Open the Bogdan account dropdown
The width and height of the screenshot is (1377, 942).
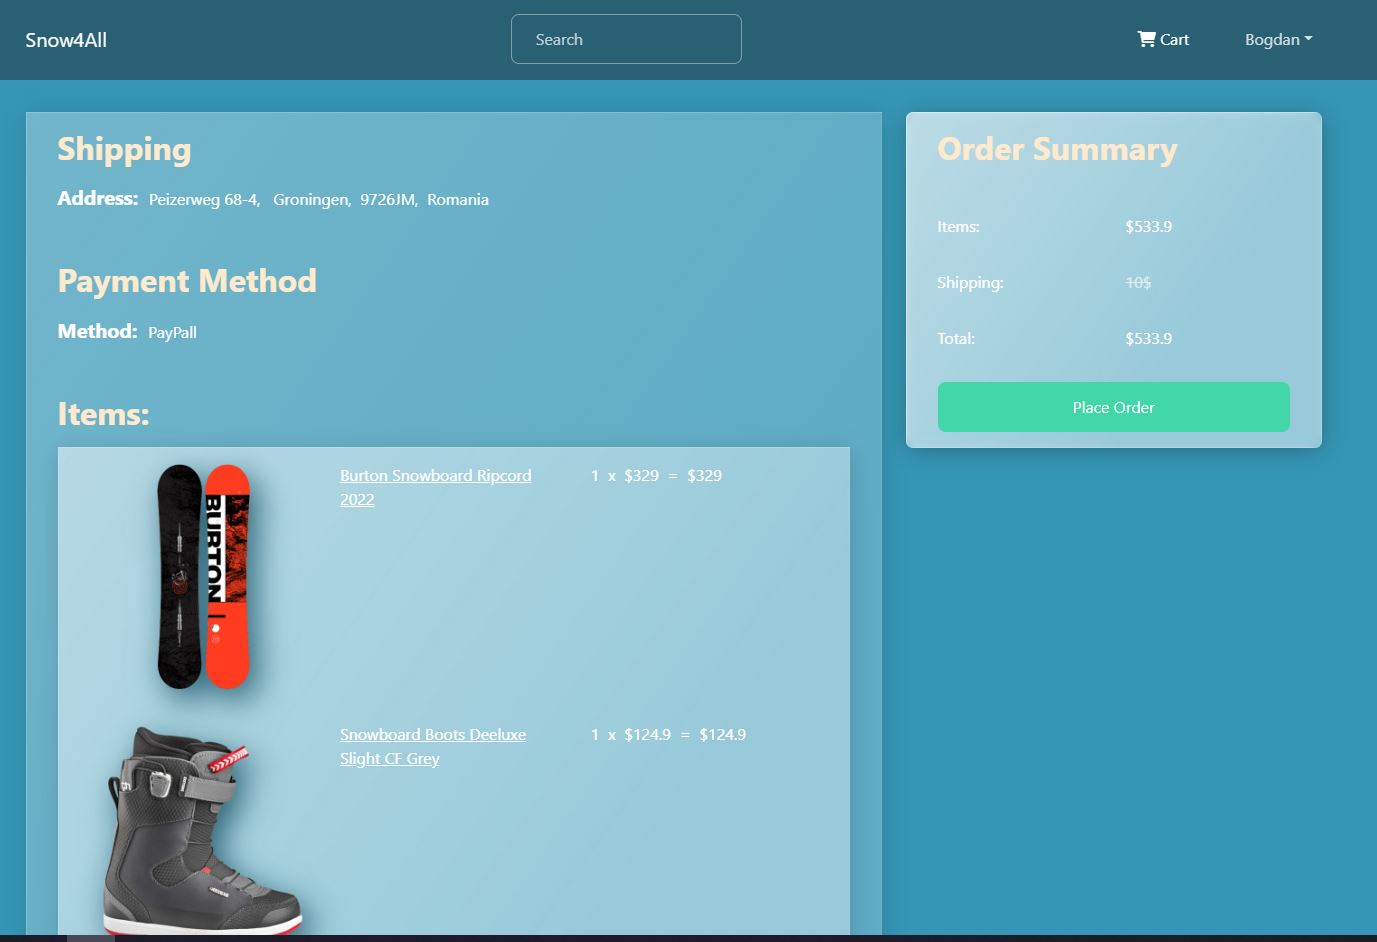(1272, 39)
